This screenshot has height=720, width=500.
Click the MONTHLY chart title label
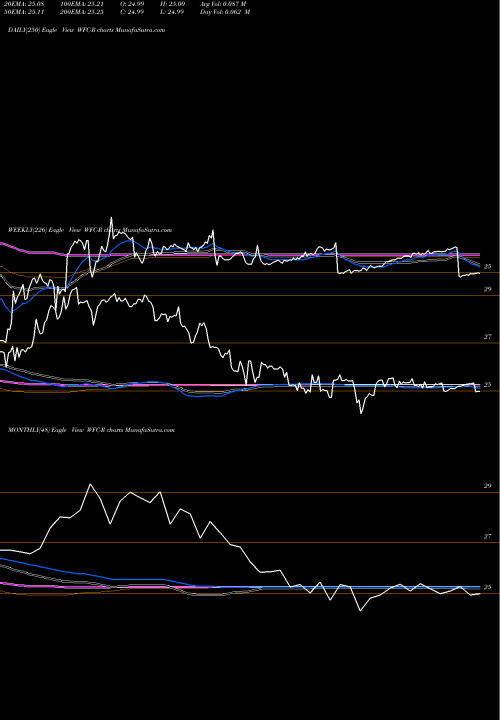click(91, 430)
